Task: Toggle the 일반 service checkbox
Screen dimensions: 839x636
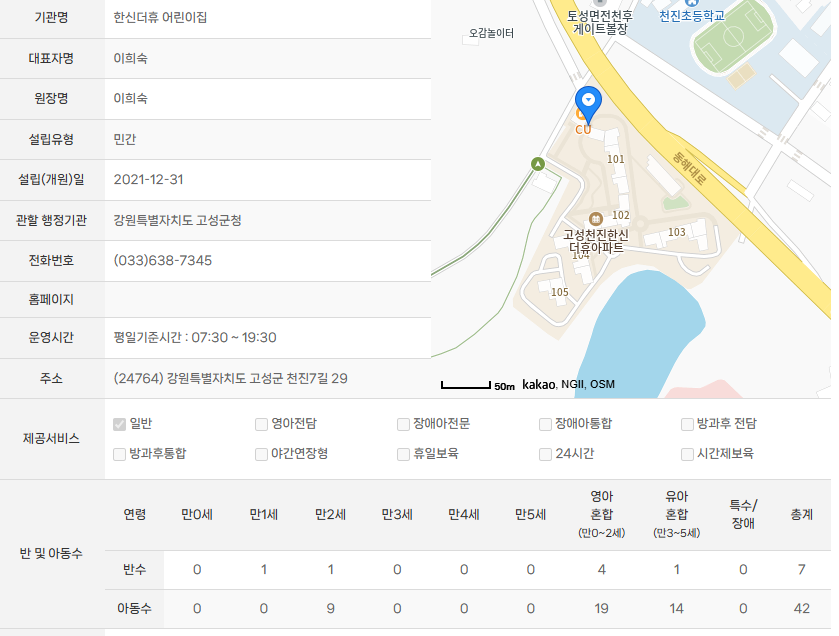Action: [119, 424]
